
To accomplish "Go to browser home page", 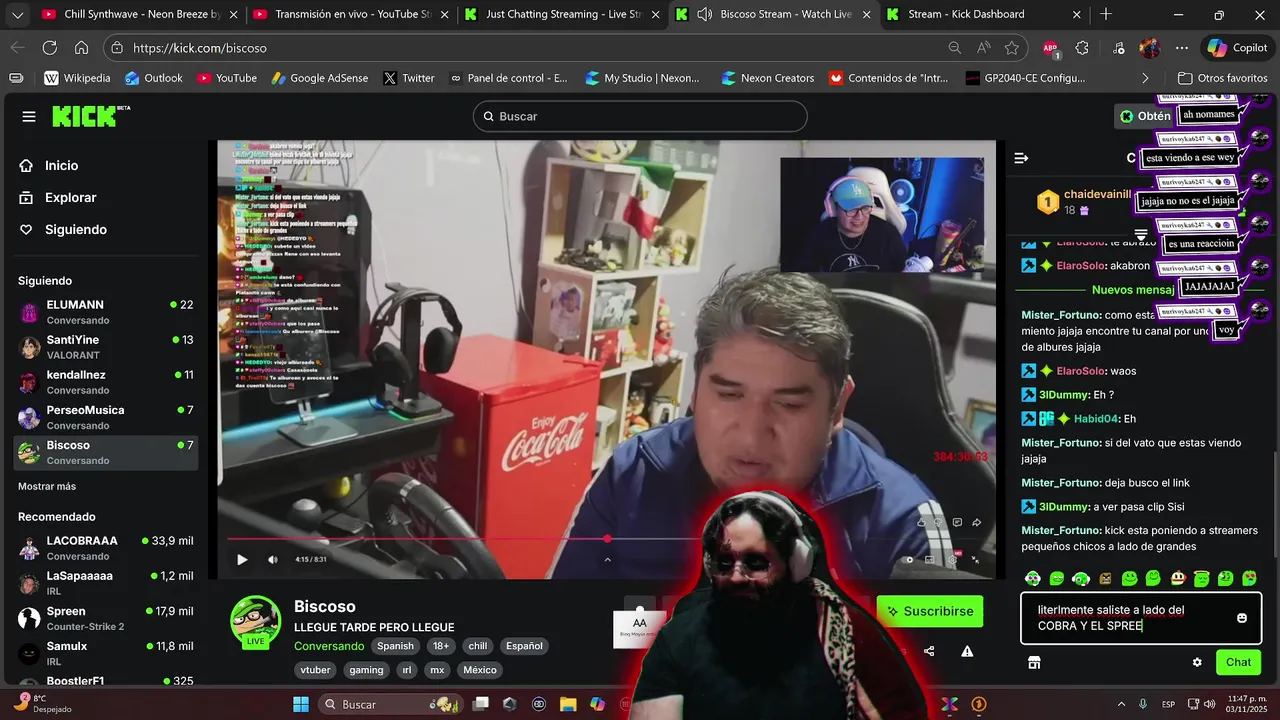I will pyautogui.click(x=82, y=47).
